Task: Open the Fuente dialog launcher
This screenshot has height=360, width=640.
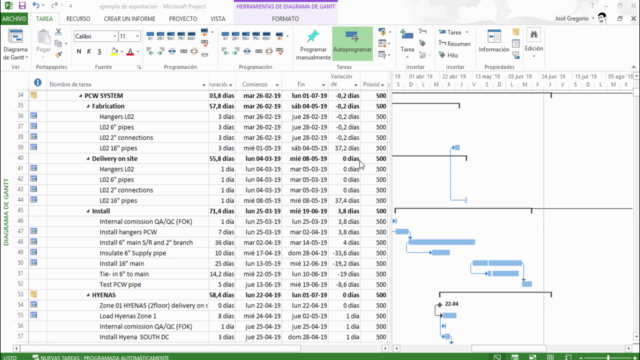Action: tap(139, 67)
